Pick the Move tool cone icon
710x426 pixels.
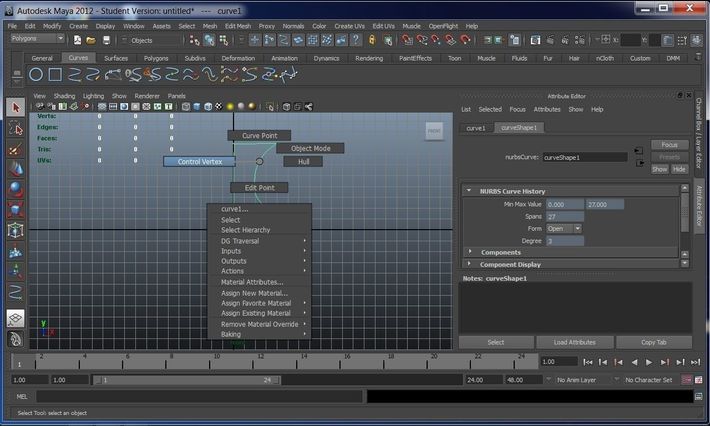16,169
